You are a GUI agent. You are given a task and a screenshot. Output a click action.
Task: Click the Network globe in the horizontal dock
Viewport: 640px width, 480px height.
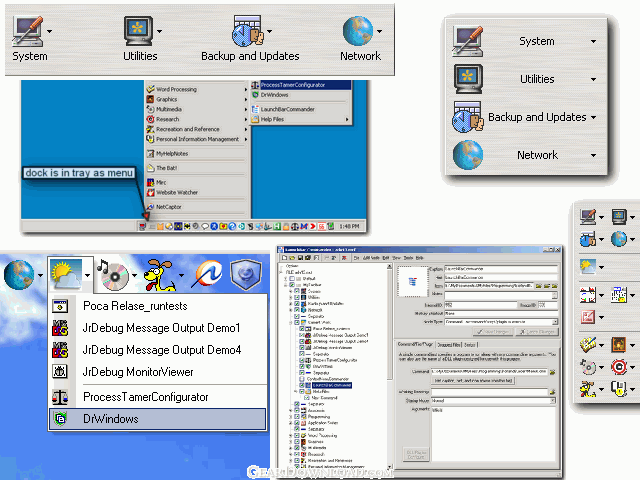tap(358, 31)
